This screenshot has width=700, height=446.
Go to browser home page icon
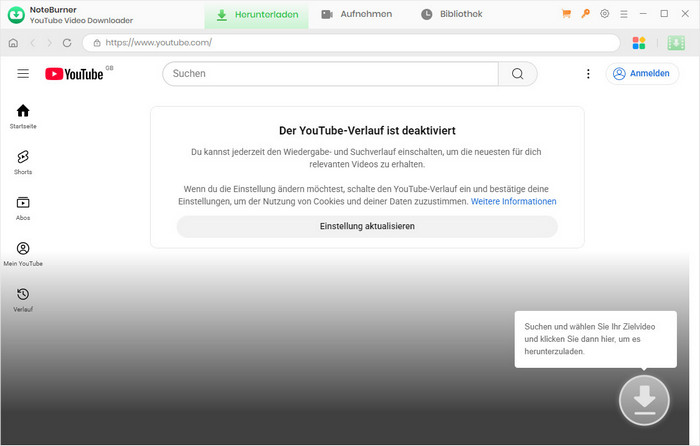pyautogui.click(x=13, y=43)
